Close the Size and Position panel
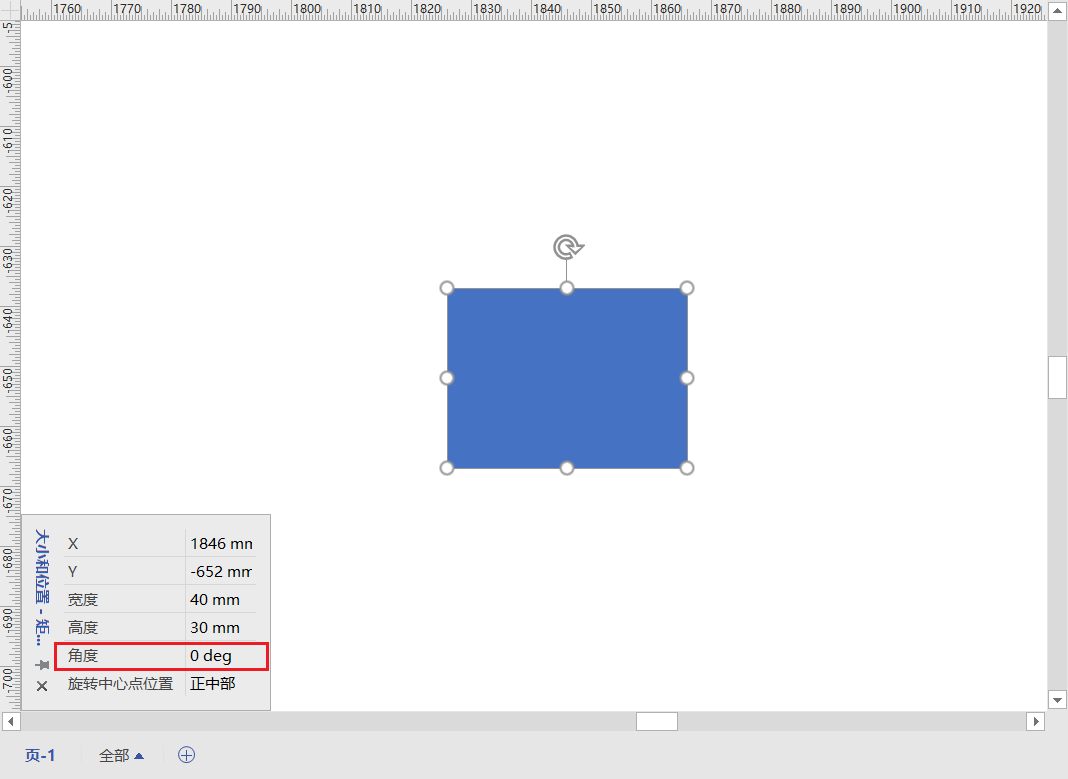 [x=42, y=686]
